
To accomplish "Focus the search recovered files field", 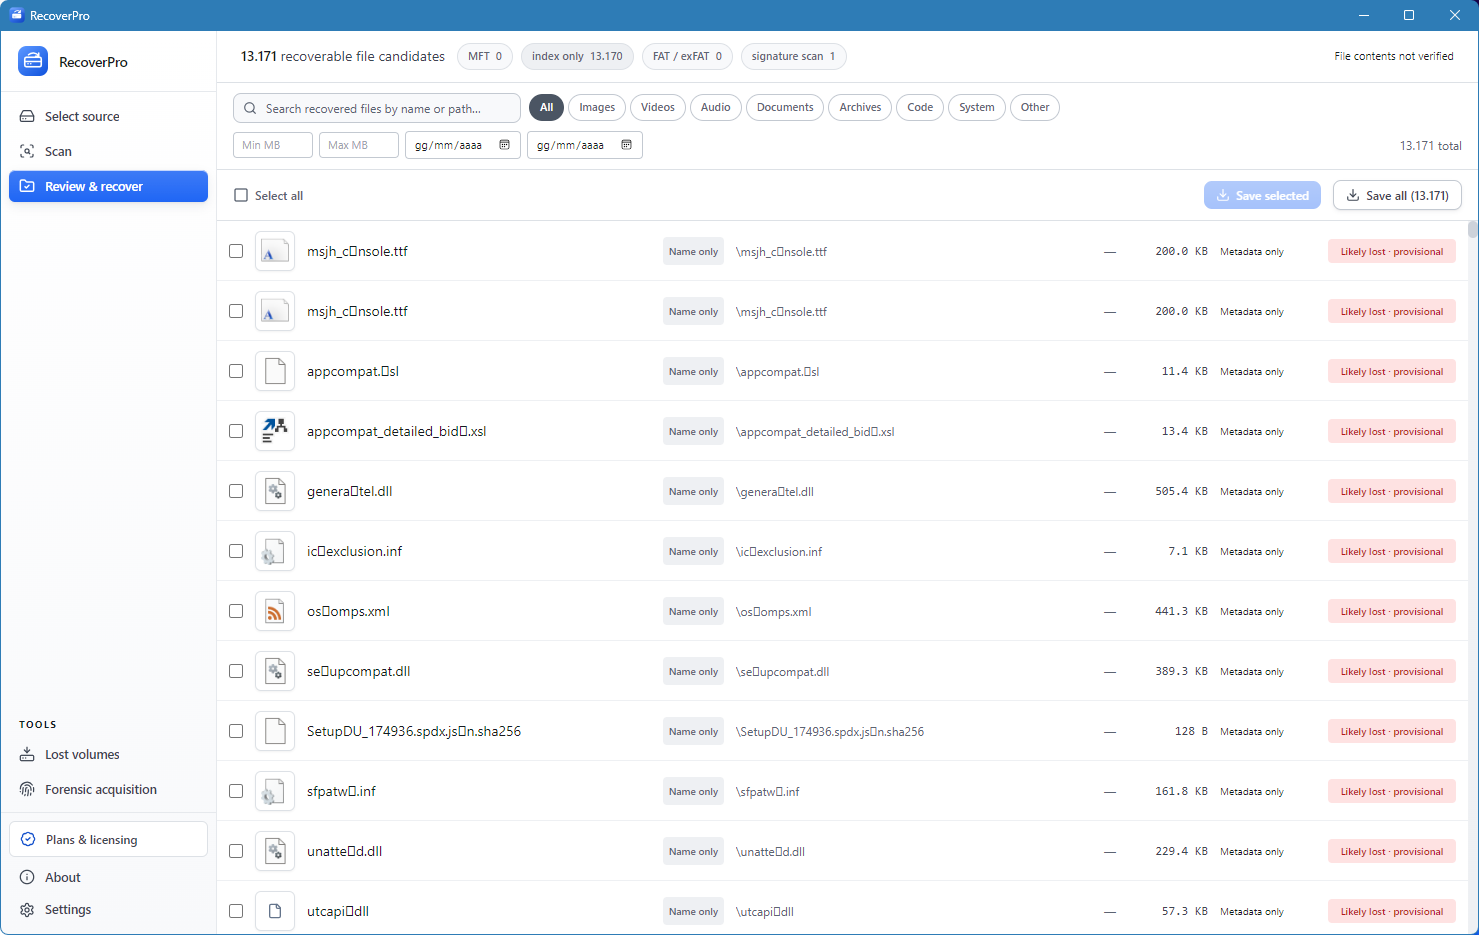I will 377,108.
